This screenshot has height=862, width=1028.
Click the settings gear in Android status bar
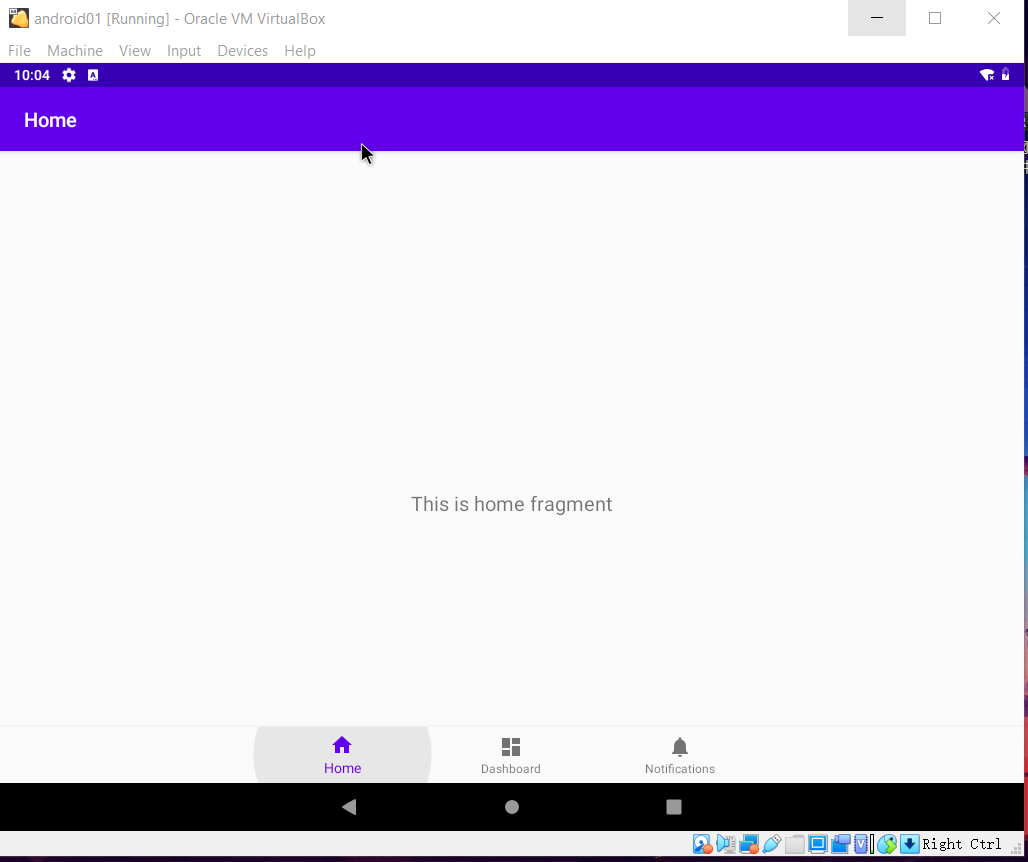tap(69, 75)
